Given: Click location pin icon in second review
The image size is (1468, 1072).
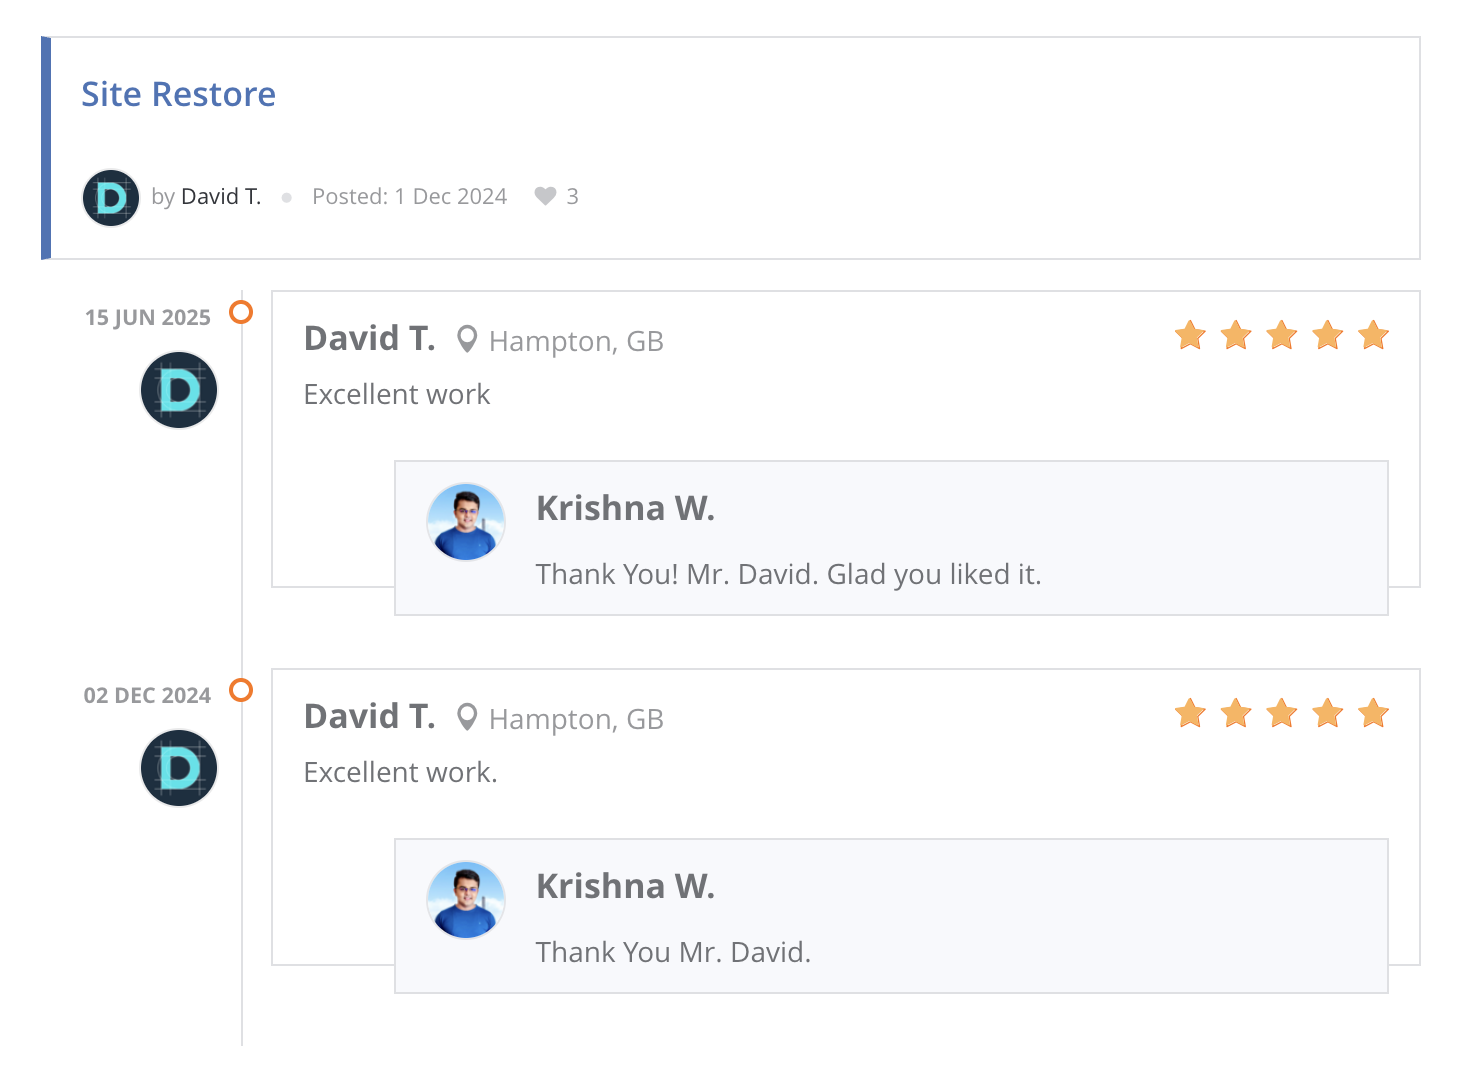Looking at the screenshot, I should click(x=467, y=718).
